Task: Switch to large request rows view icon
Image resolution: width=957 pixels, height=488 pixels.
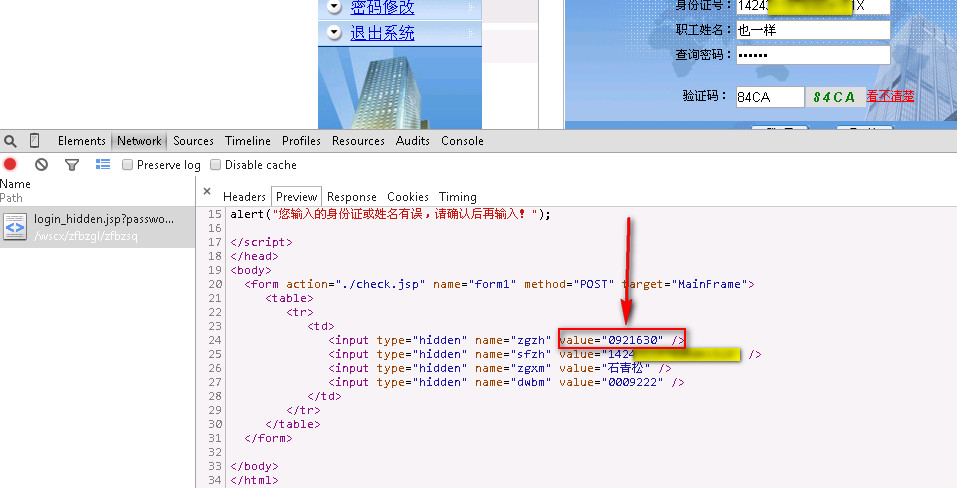Action: 103,164
